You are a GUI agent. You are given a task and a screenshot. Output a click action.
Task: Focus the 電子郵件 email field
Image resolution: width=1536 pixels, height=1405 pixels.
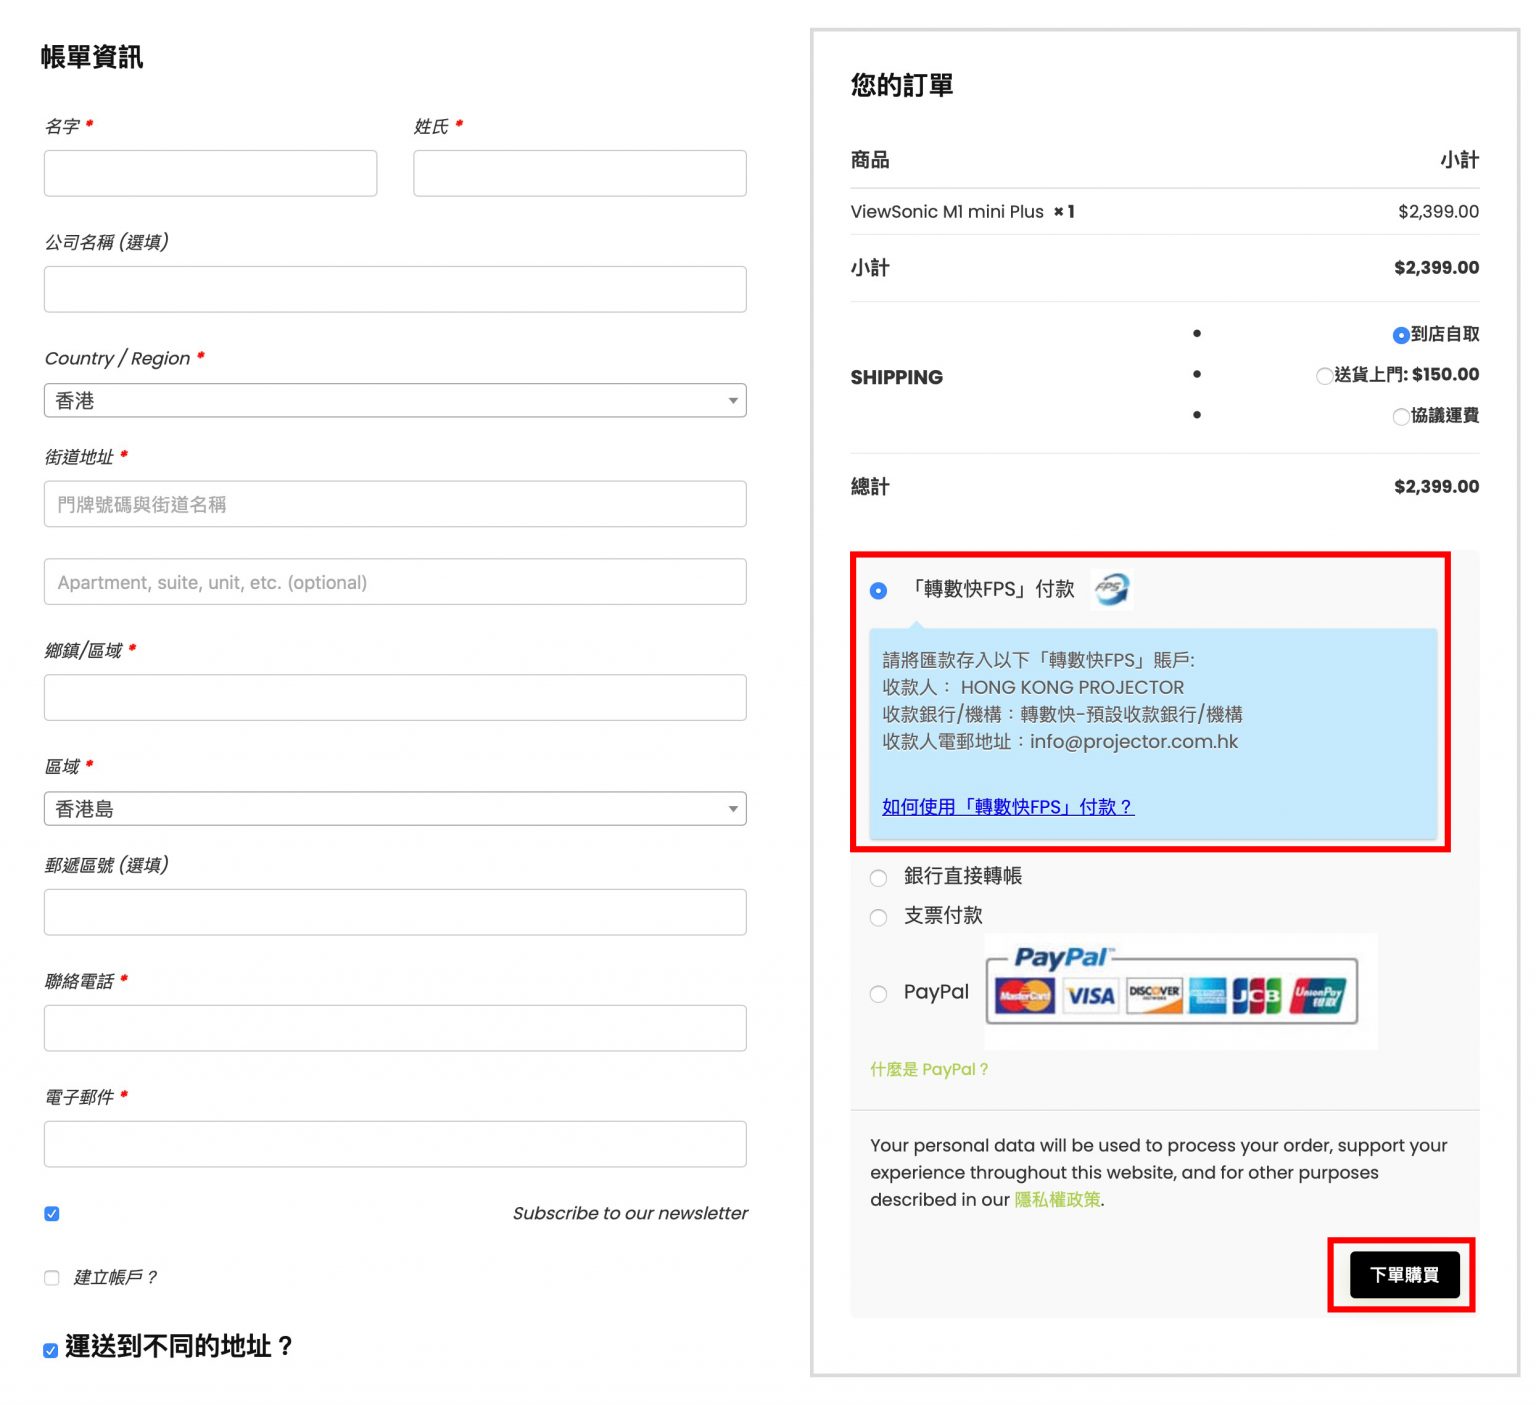395,1144
